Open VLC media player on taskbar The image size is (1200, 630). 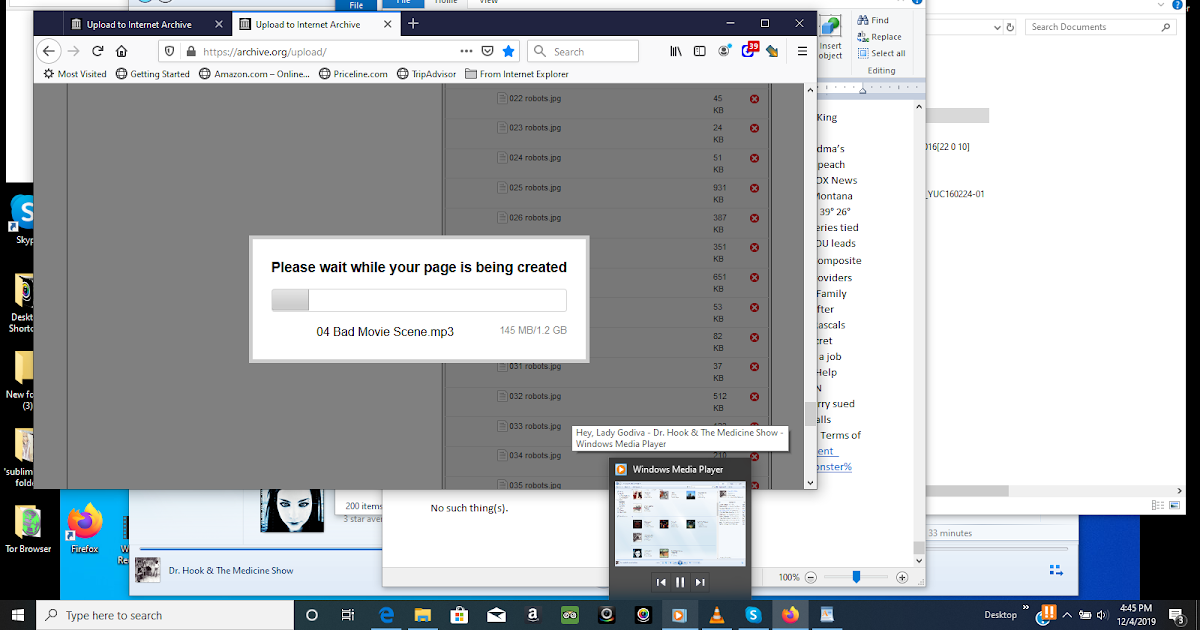click(x=717, y=615)
